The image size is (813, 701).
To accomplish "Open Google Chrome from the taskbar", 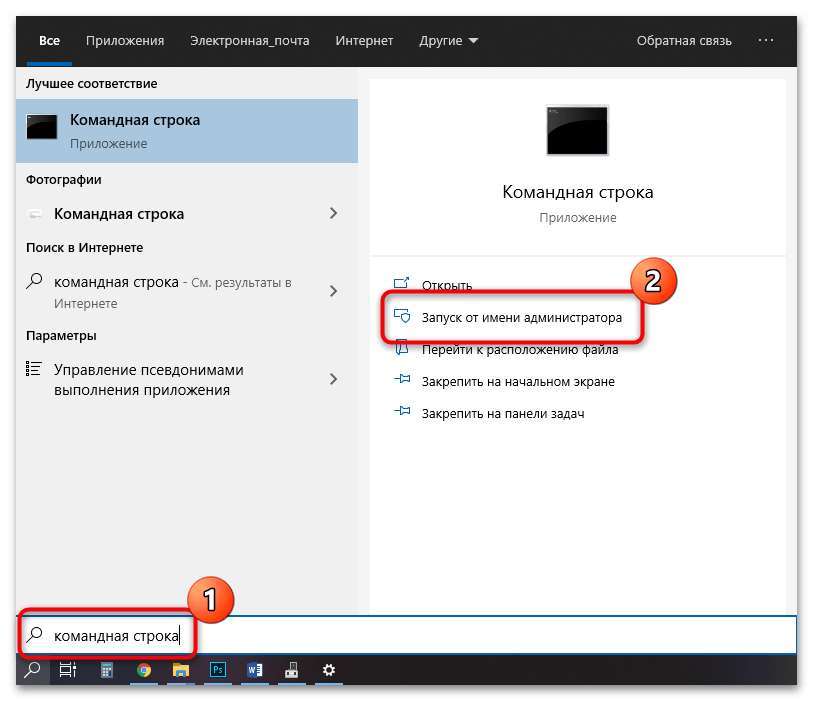I will point(144,671).
